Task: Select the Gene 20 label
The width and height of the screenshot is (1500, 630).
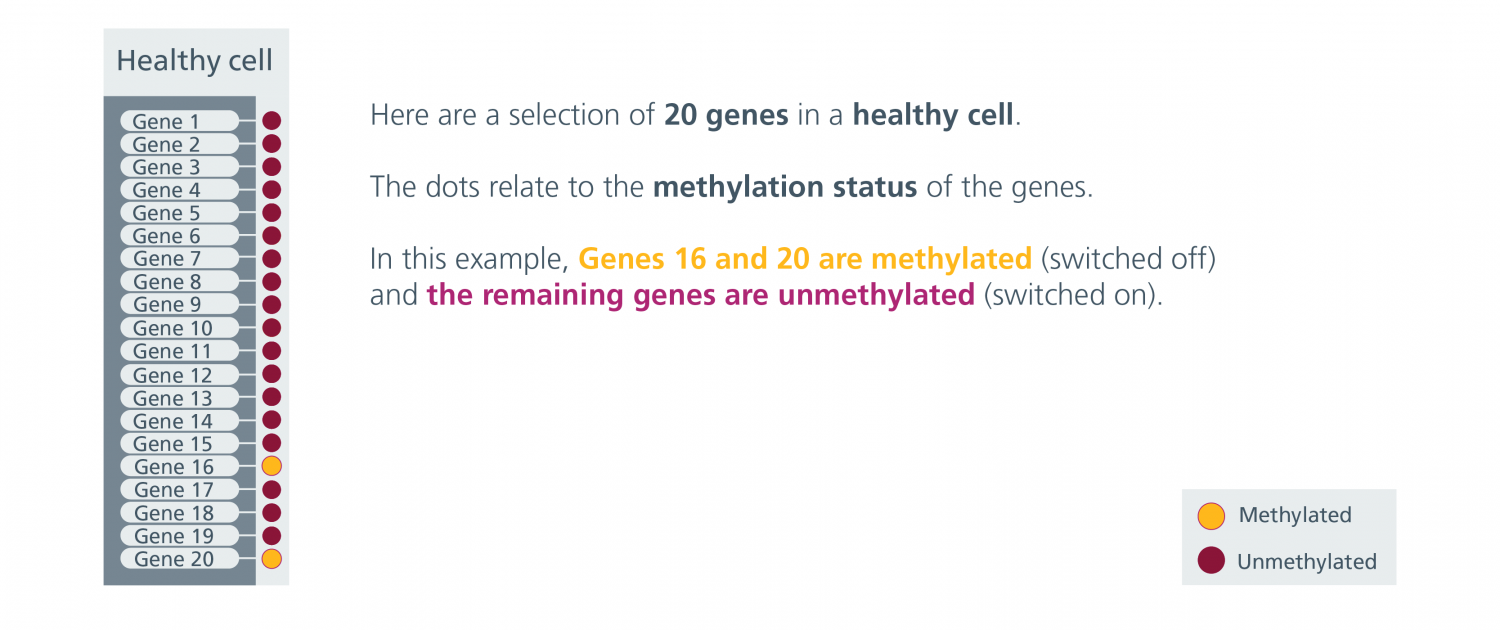Action: pos(180,558)
